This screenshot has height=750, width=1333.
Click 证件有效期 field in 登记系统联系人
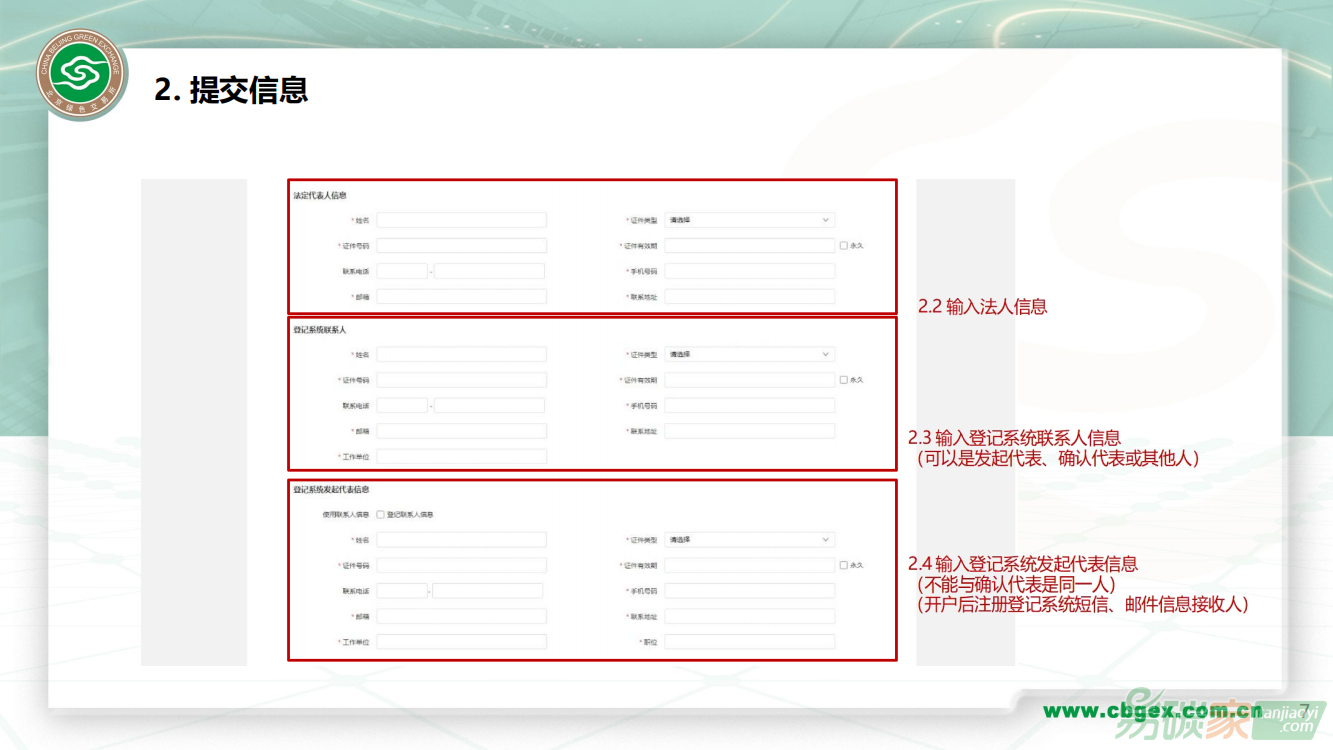(749, 380)
